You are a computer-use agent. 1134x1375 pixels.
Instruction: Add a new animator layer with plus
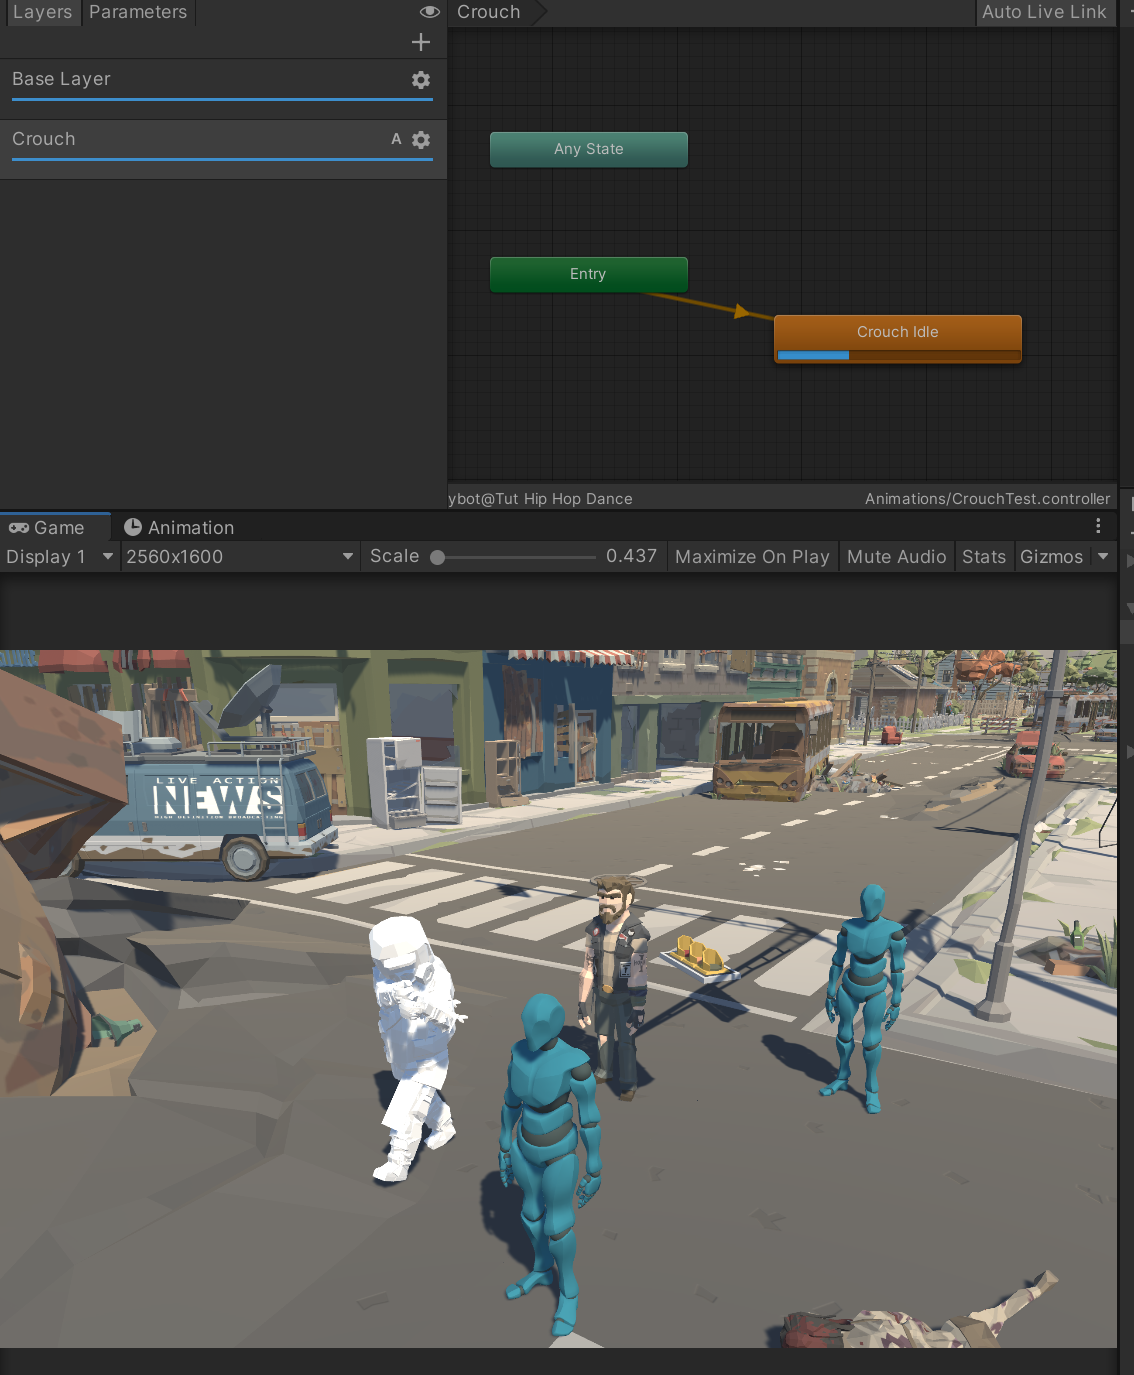421,42
